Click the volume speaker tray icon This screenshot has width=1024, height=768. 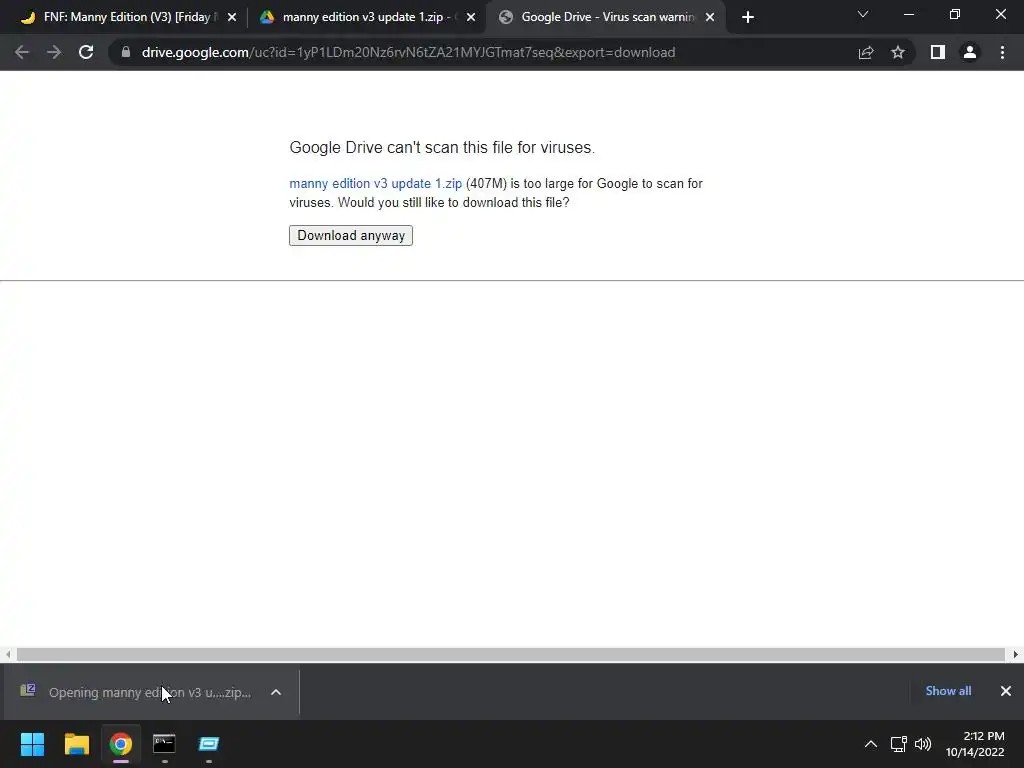(x=923, y=744)
